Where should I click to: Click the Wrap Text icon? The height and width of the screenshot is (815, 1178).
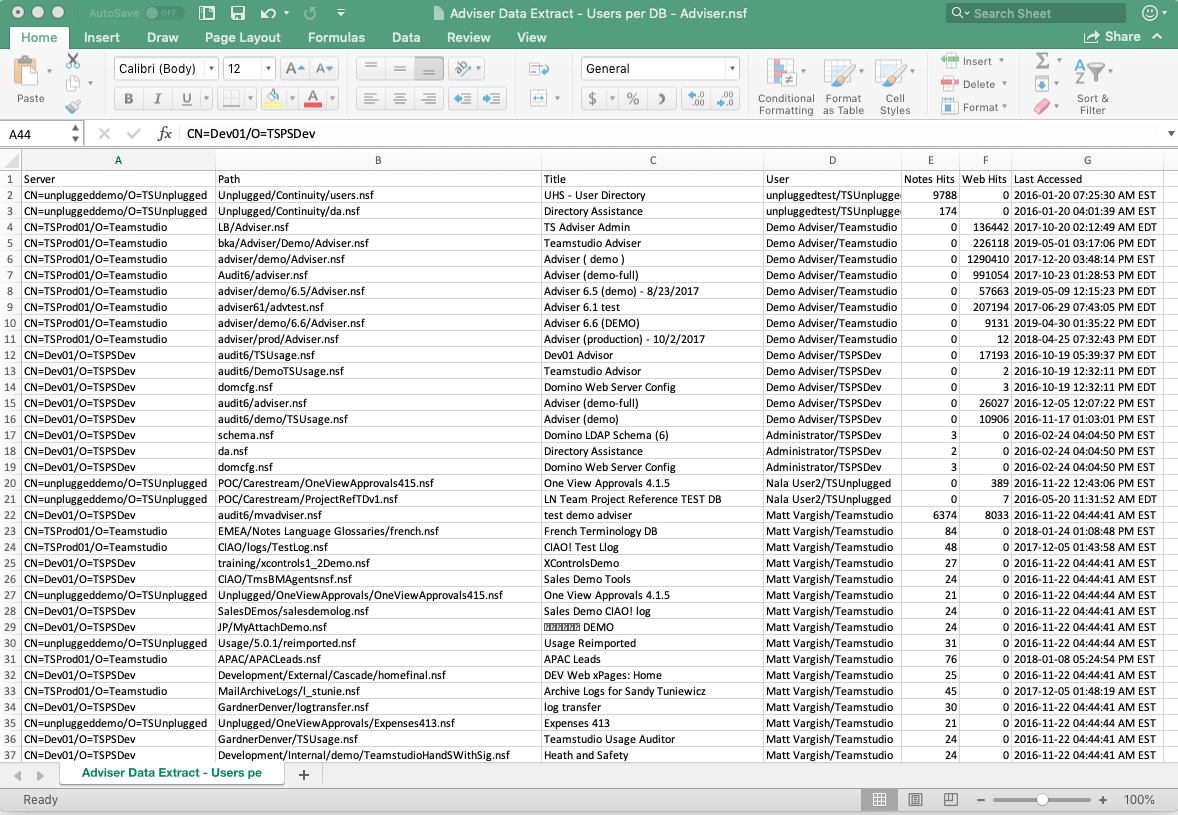(x=539, y=69)
